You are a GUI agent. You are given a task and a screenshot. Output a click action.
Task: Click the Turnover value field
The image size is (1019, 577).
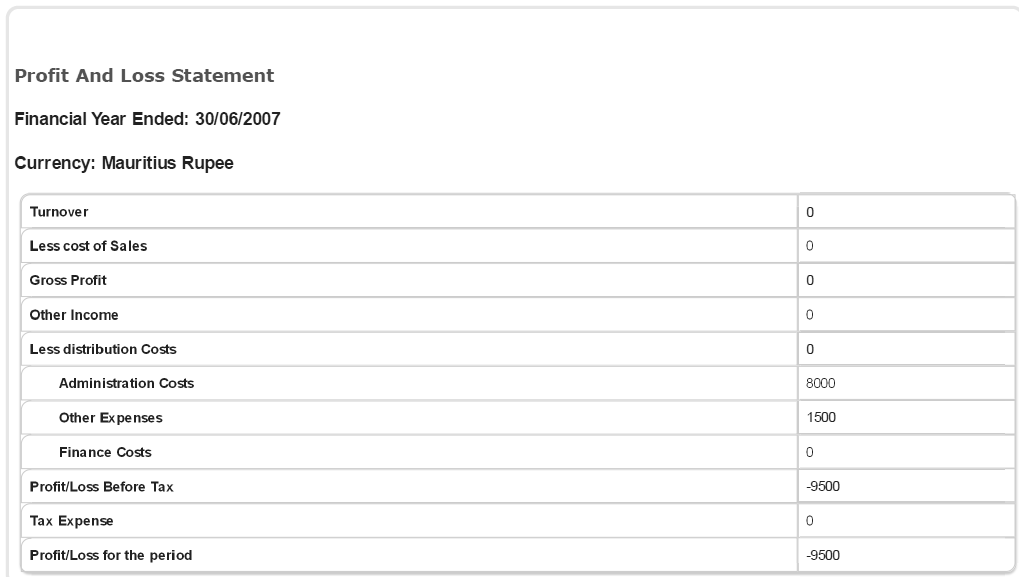(x=906, y=212)
